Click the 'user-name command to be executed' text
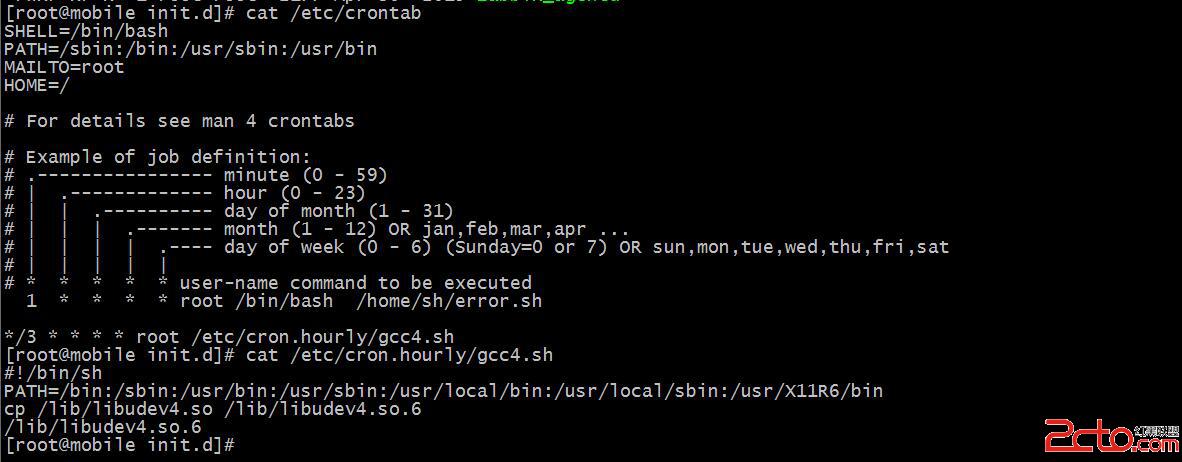Screen dimensions: 1182x462 pos(356,284)
